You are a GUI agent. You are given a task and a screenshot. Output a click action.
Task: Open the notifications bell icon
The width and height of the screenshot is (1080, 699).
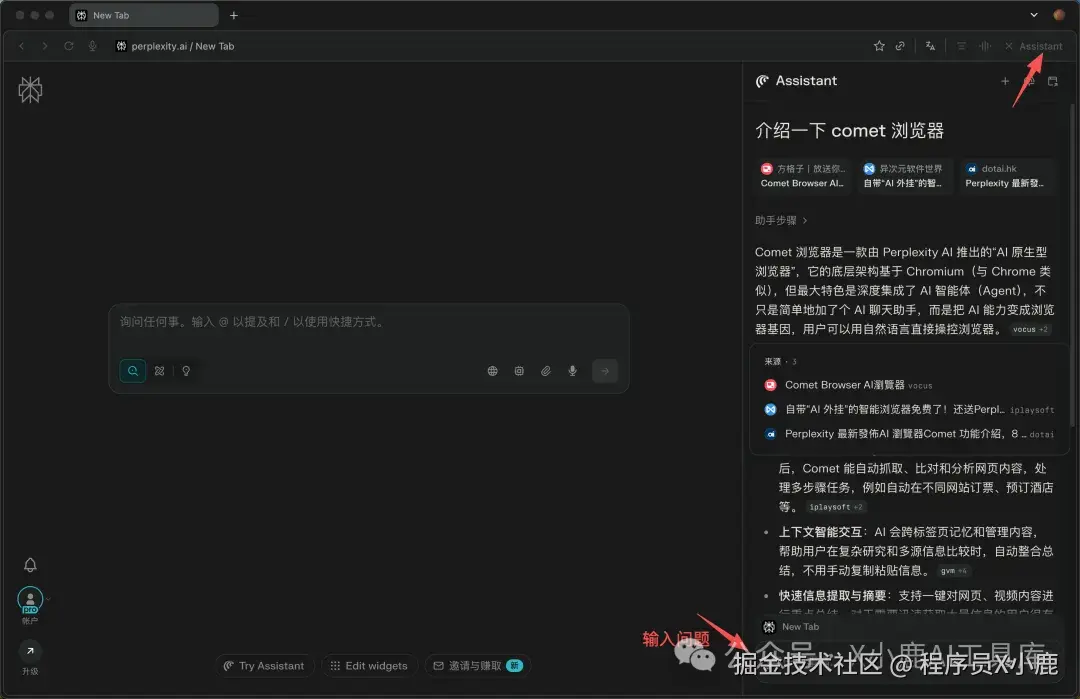tap(30, 565)
